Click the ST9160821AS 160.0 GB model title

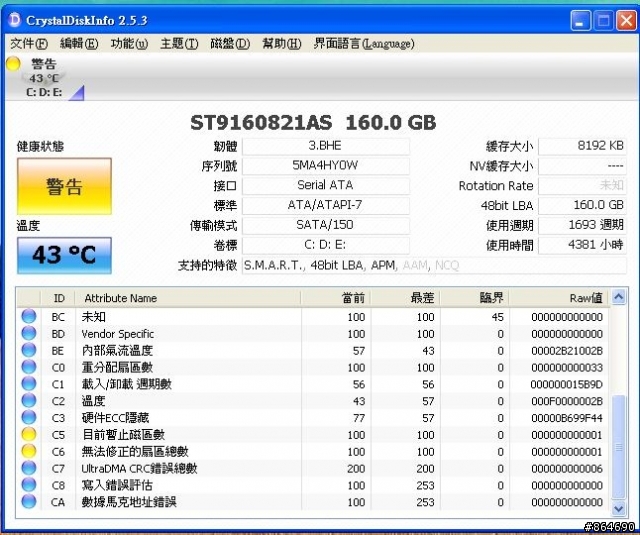[x=313, y=122]
